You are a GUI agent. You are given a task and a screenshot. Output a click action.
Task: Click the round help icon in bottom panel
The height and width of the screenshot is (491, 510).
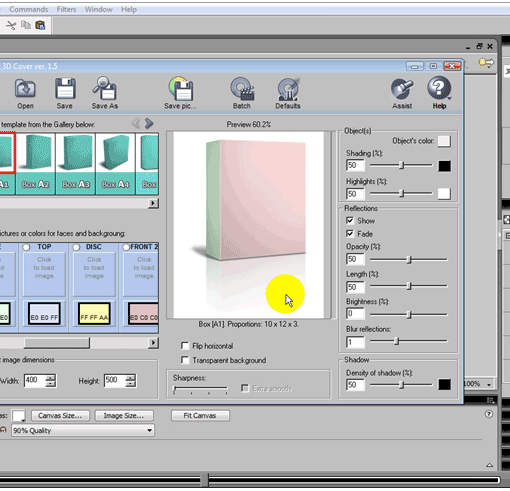pyautogui.click(x=489, y=414)
